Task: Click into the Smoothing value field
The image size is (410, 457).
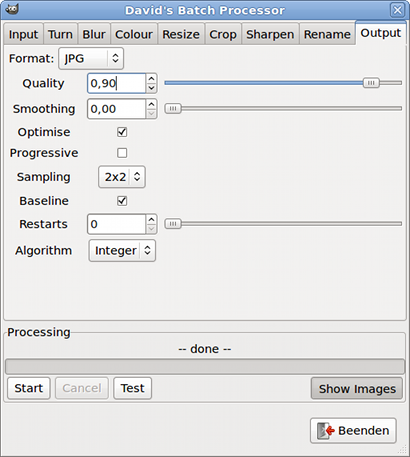Action: [116, 109]
